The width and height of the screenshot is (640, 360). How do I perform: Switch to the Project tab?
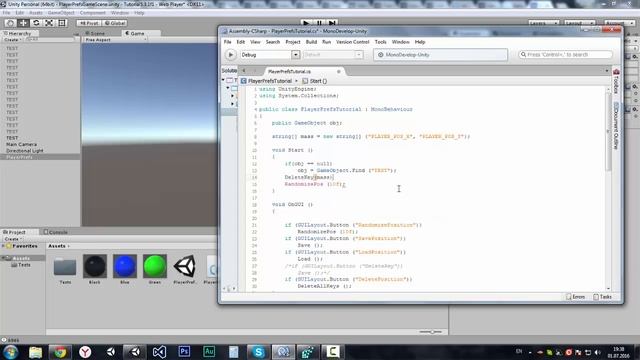(x=15, y=232)
